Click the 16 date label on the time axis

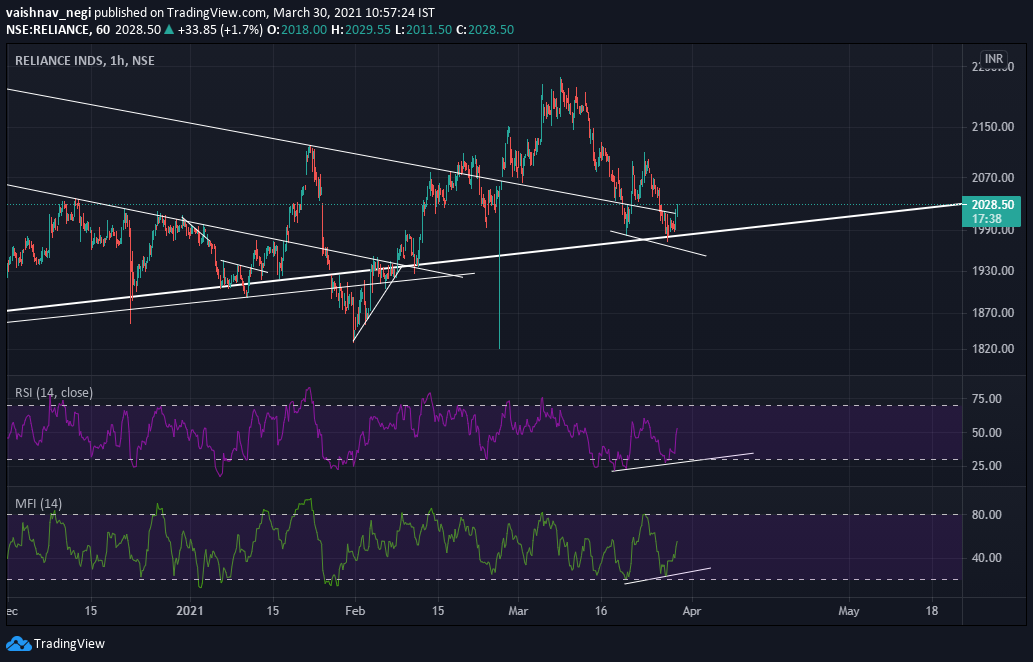tap(601, 611)
